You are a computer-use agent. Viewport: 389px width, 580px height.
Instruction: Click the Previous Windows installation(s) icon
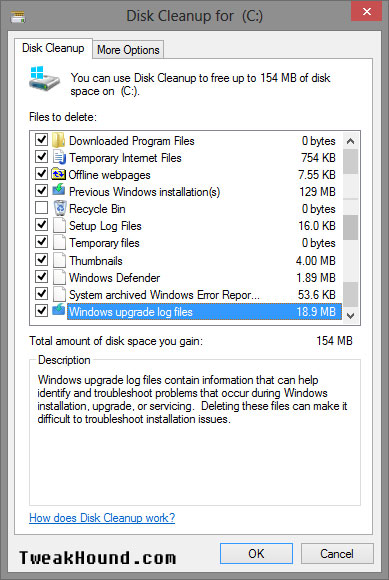tap(59, 191)
